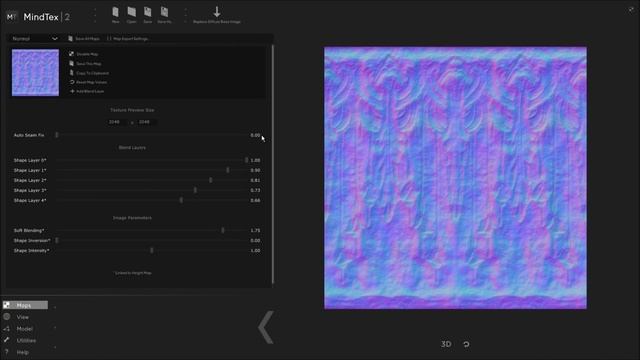Select the Help tab in sidebar
640x360 pixels.
click(22, 352)
